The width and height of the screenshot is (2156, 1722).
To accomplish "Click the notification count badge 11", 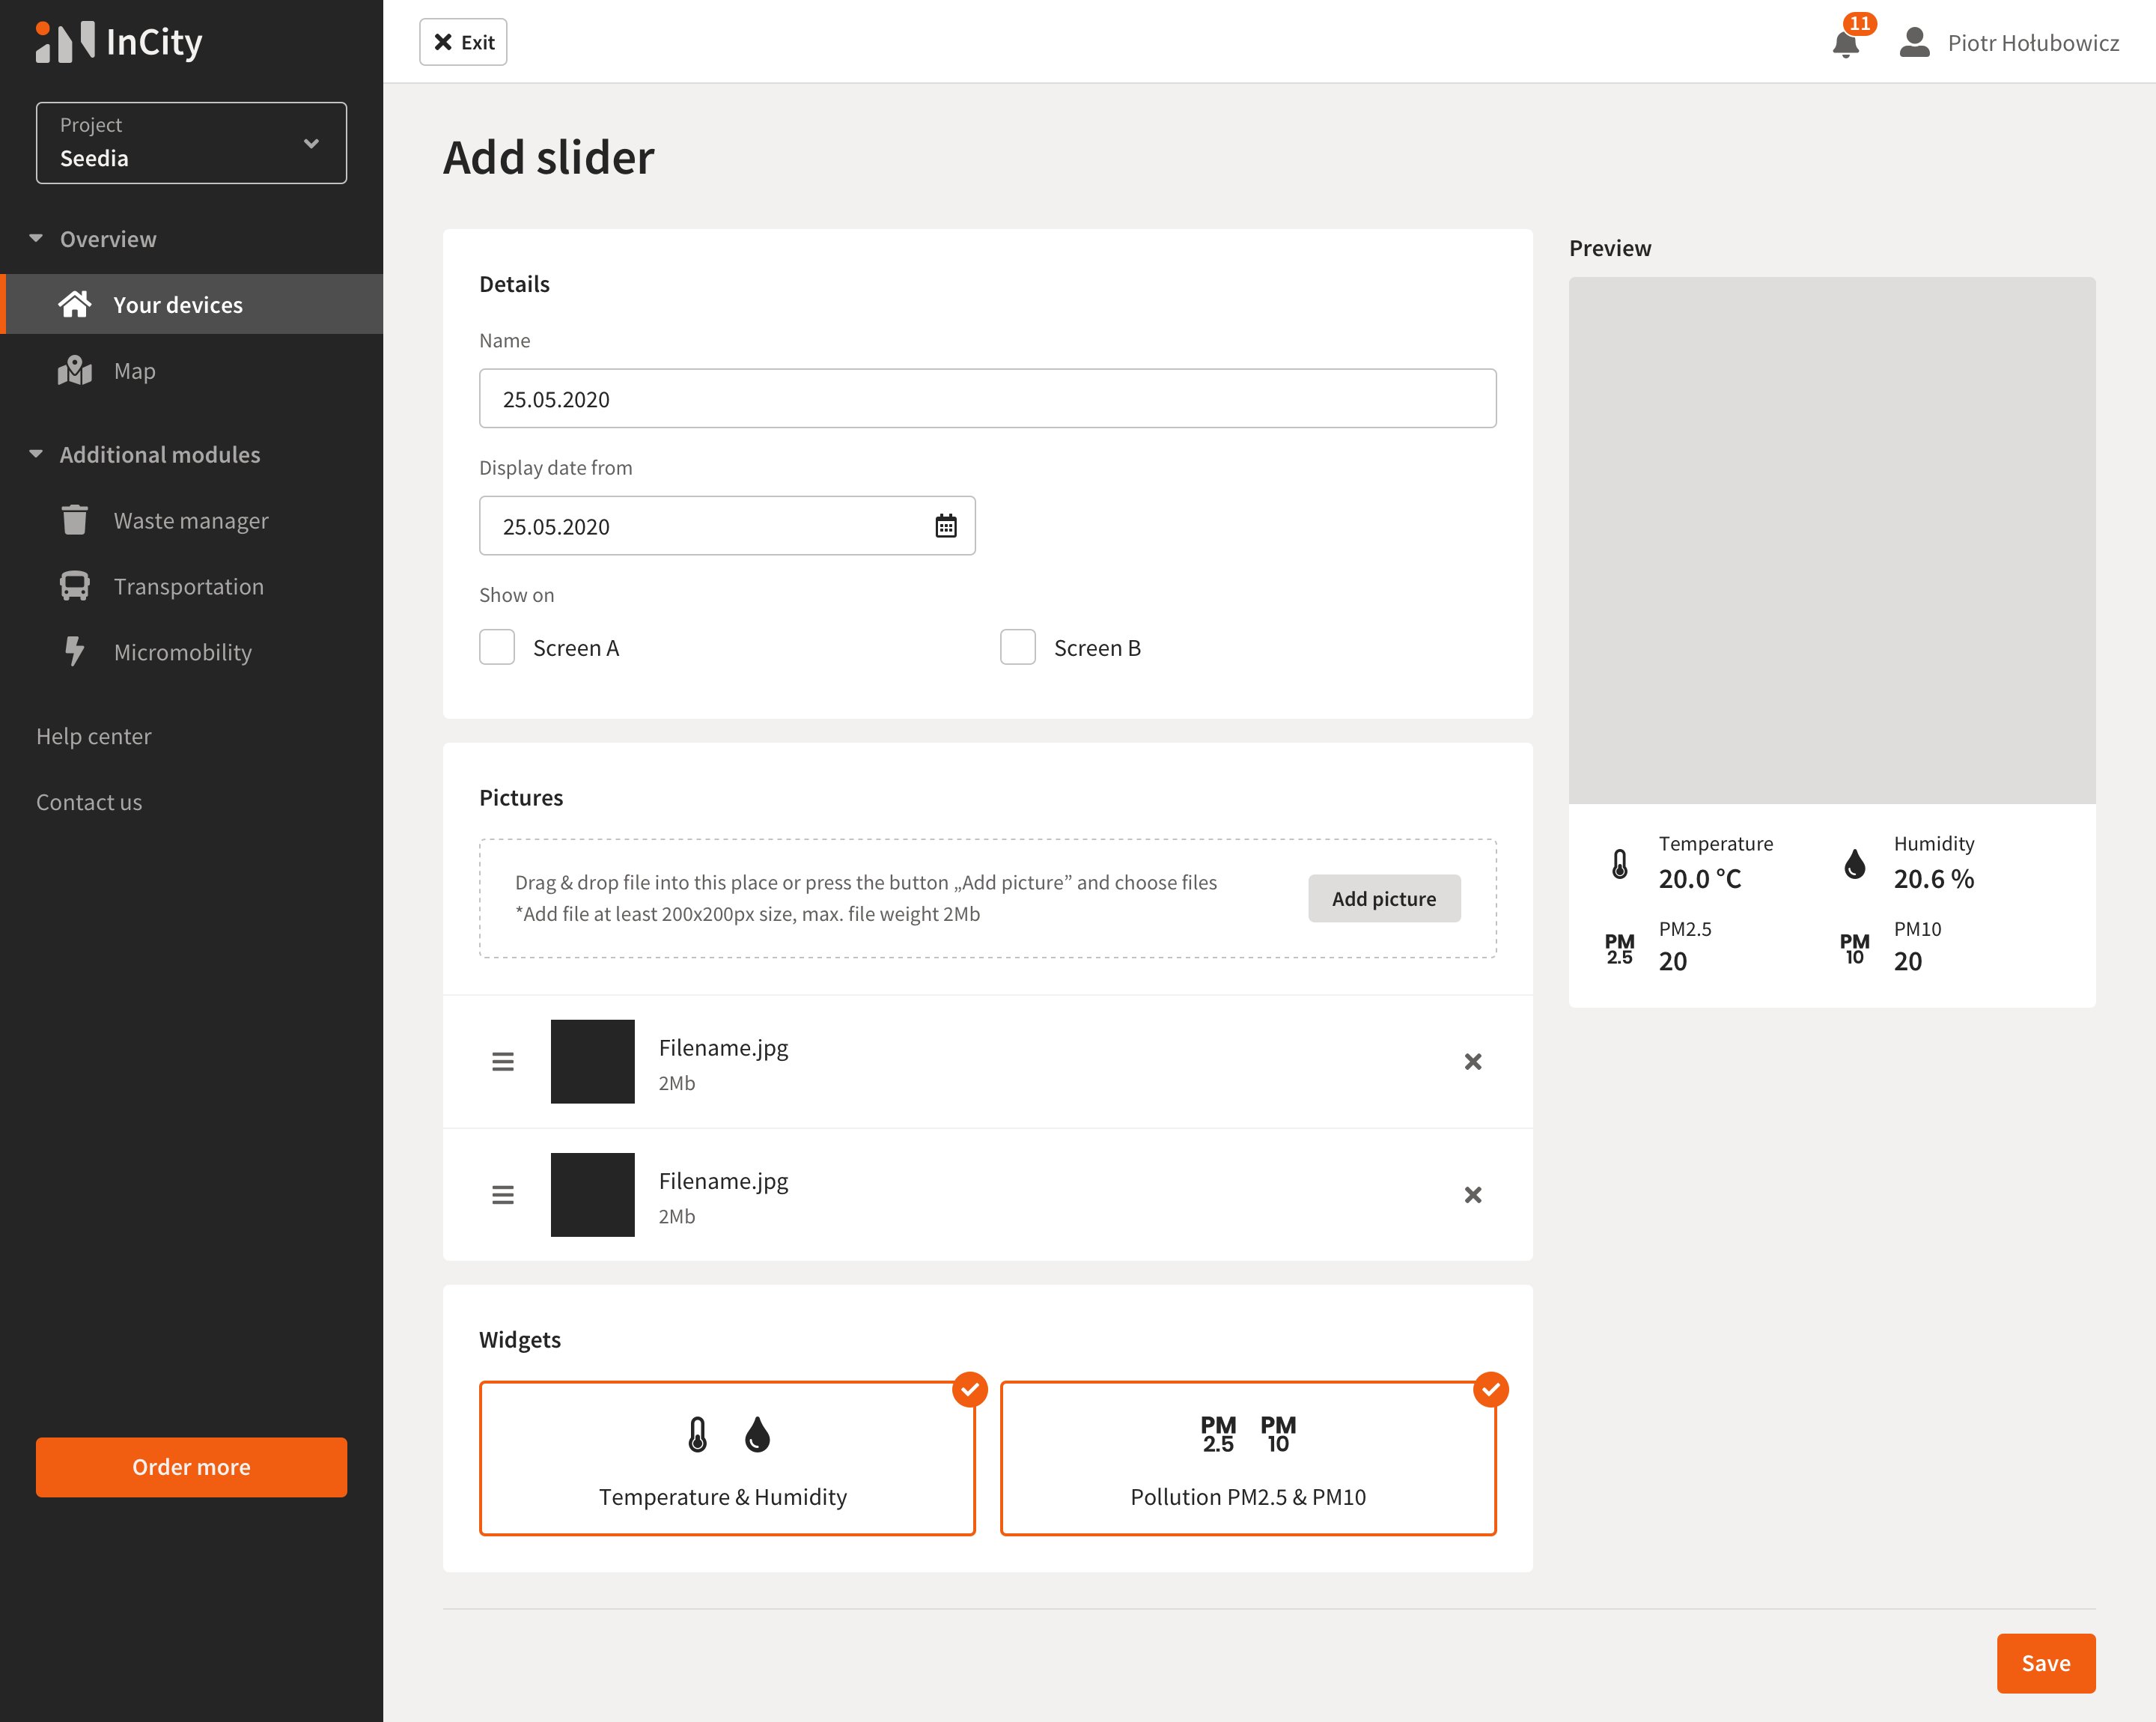I will coord(1859,23).
